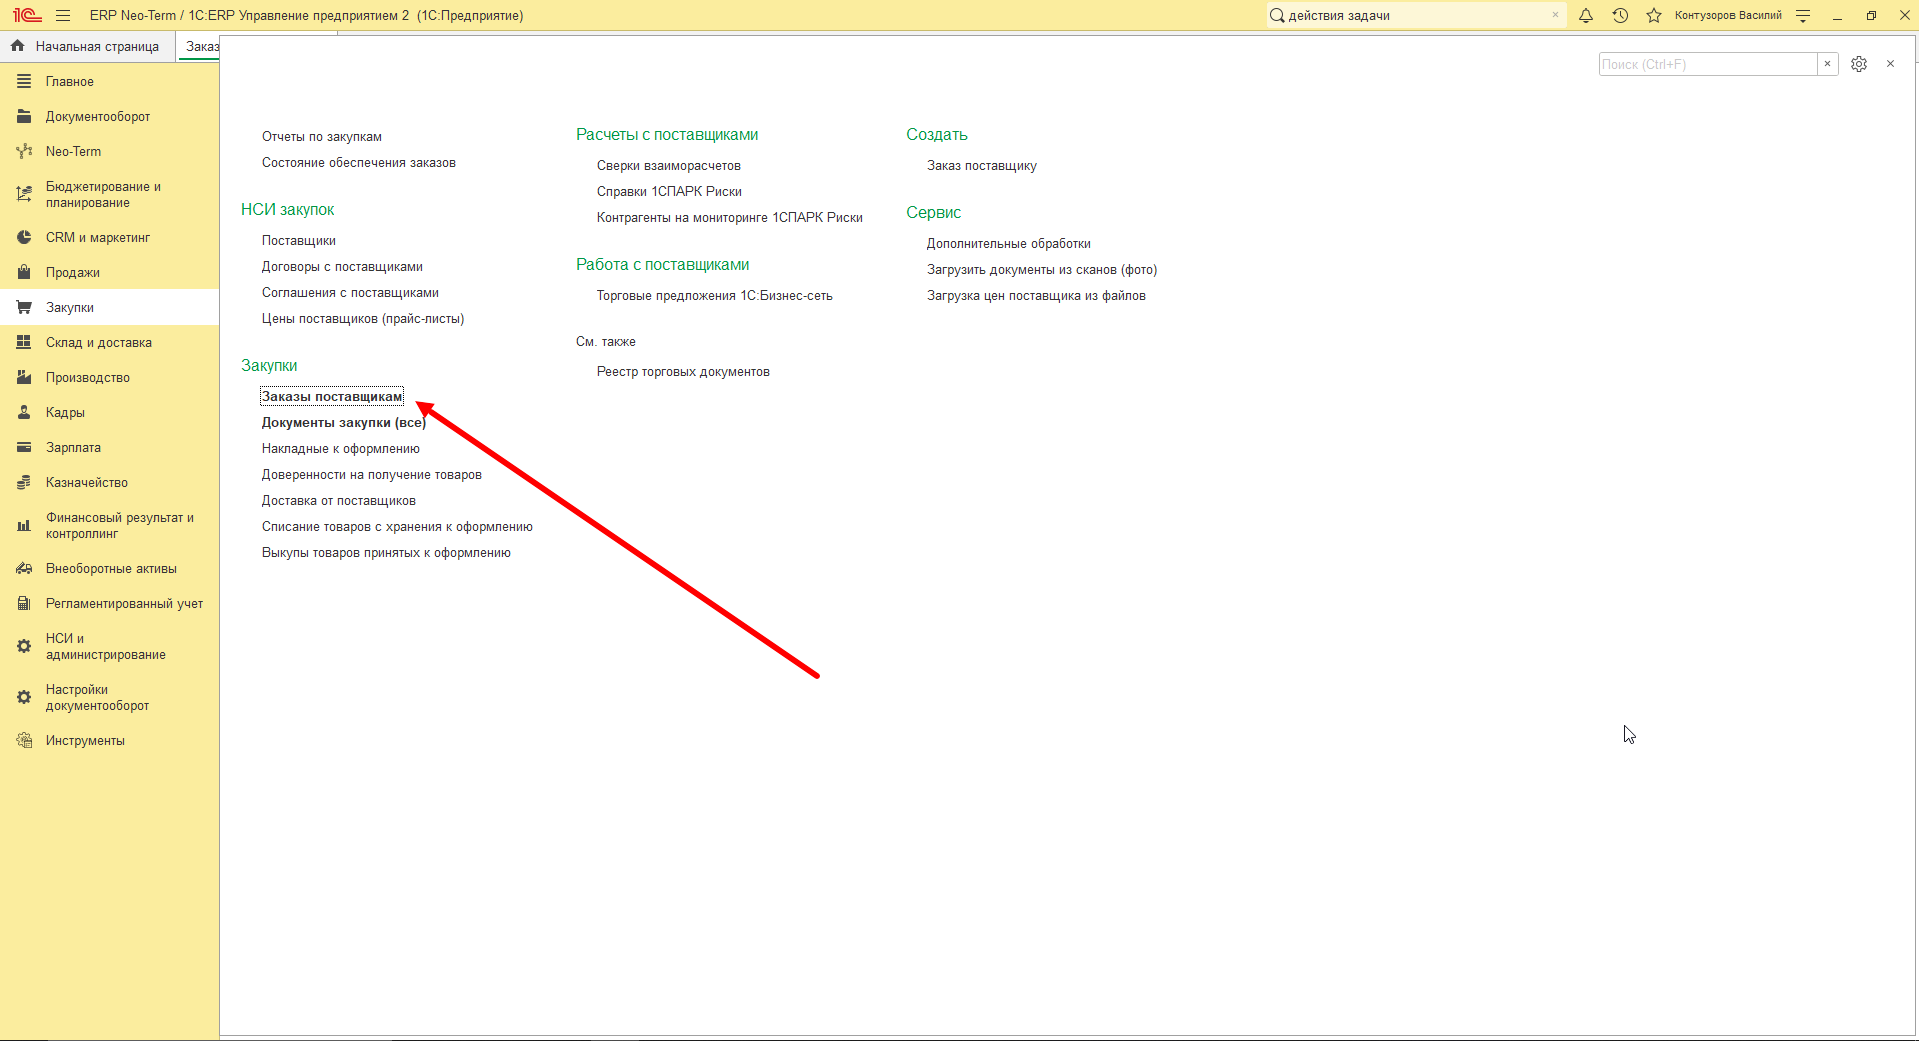This screenshot has width=1919, height=1041.
Task: Open Накладные к оформлению link
Action: click(341, 449)
